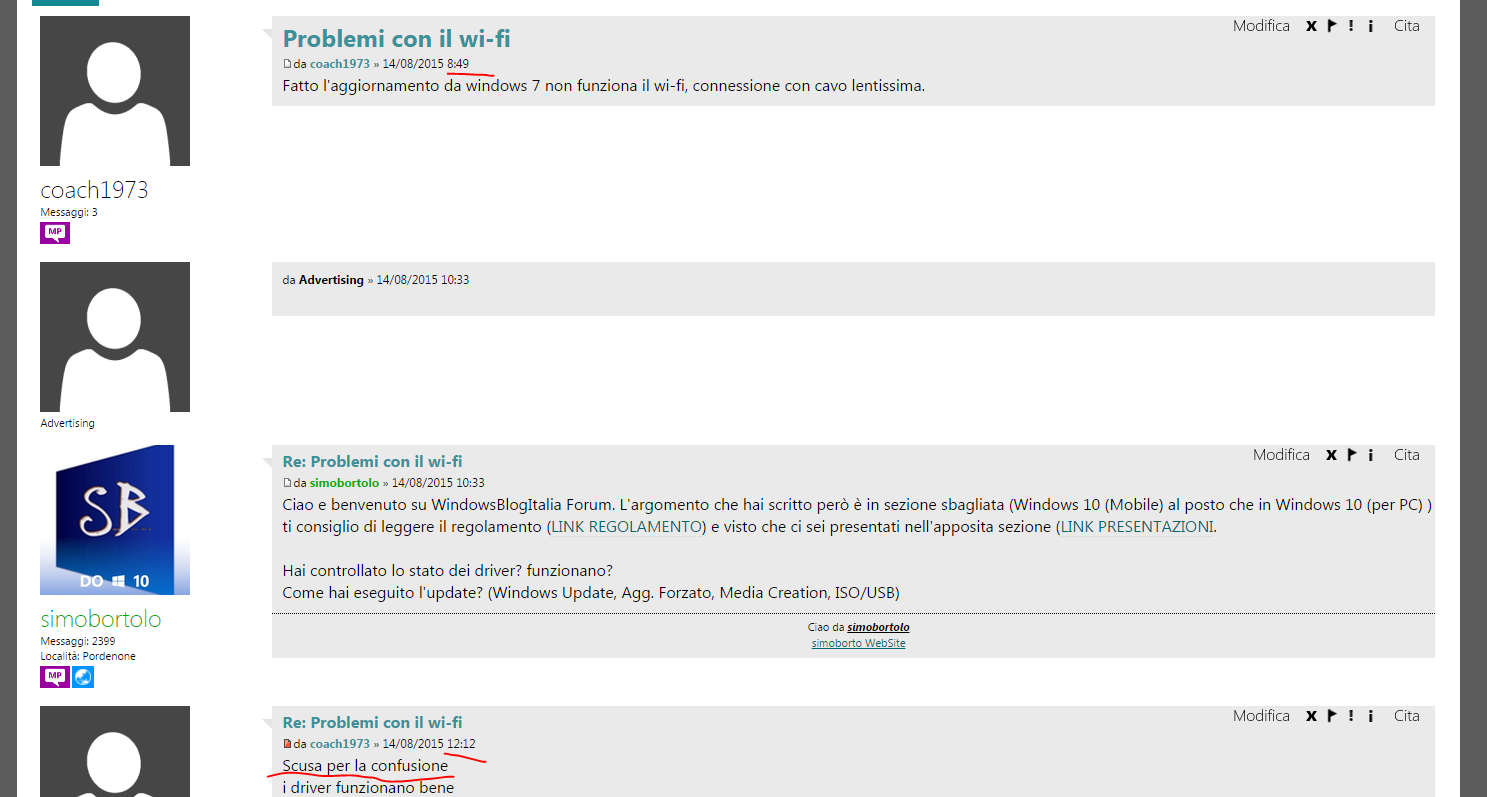Report the first post using its flag icon
Image resolution: width=1487 pixels, height=797 pixels.
coord(1332,26)
